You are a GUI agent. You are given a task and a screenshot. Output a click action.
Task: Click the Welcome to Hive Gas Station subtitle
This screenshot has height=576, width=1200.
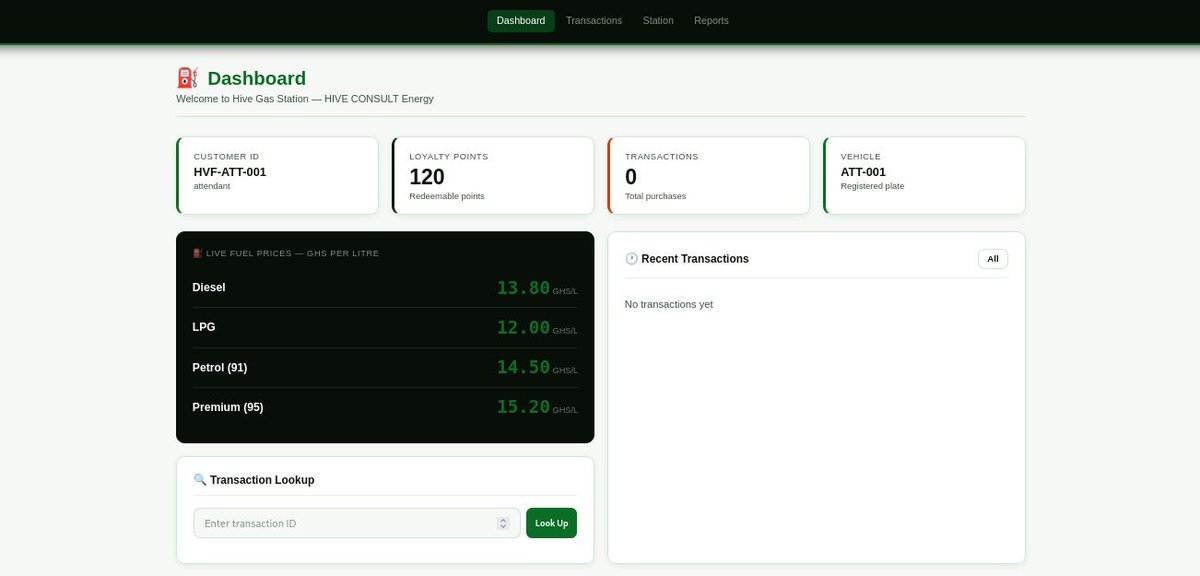(305, 99)
